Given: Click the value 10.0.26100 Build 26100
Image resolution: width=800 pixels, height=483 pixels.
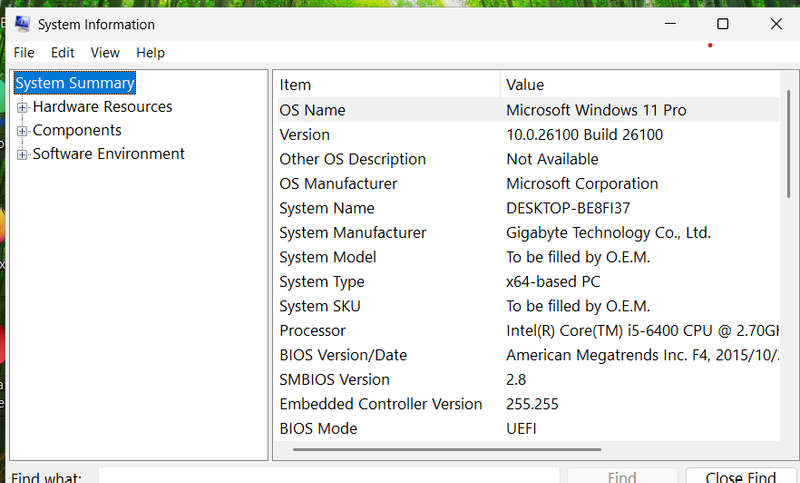Looking at the screenshot, I should pos(585,135).
